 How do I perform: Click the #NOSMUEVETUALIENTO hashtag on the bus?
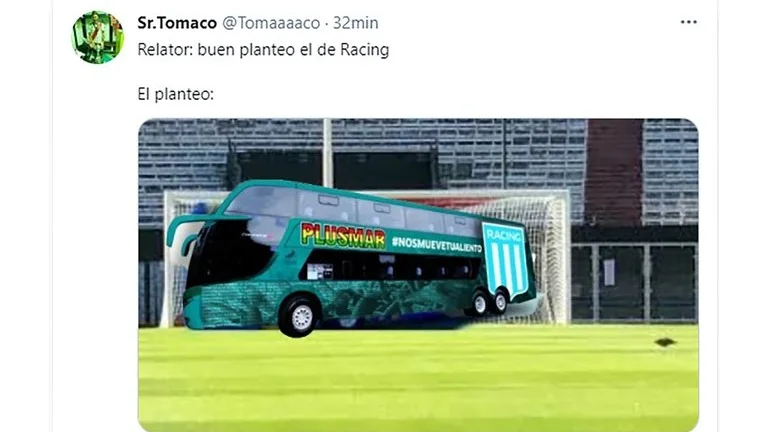(x=436, y=245)
